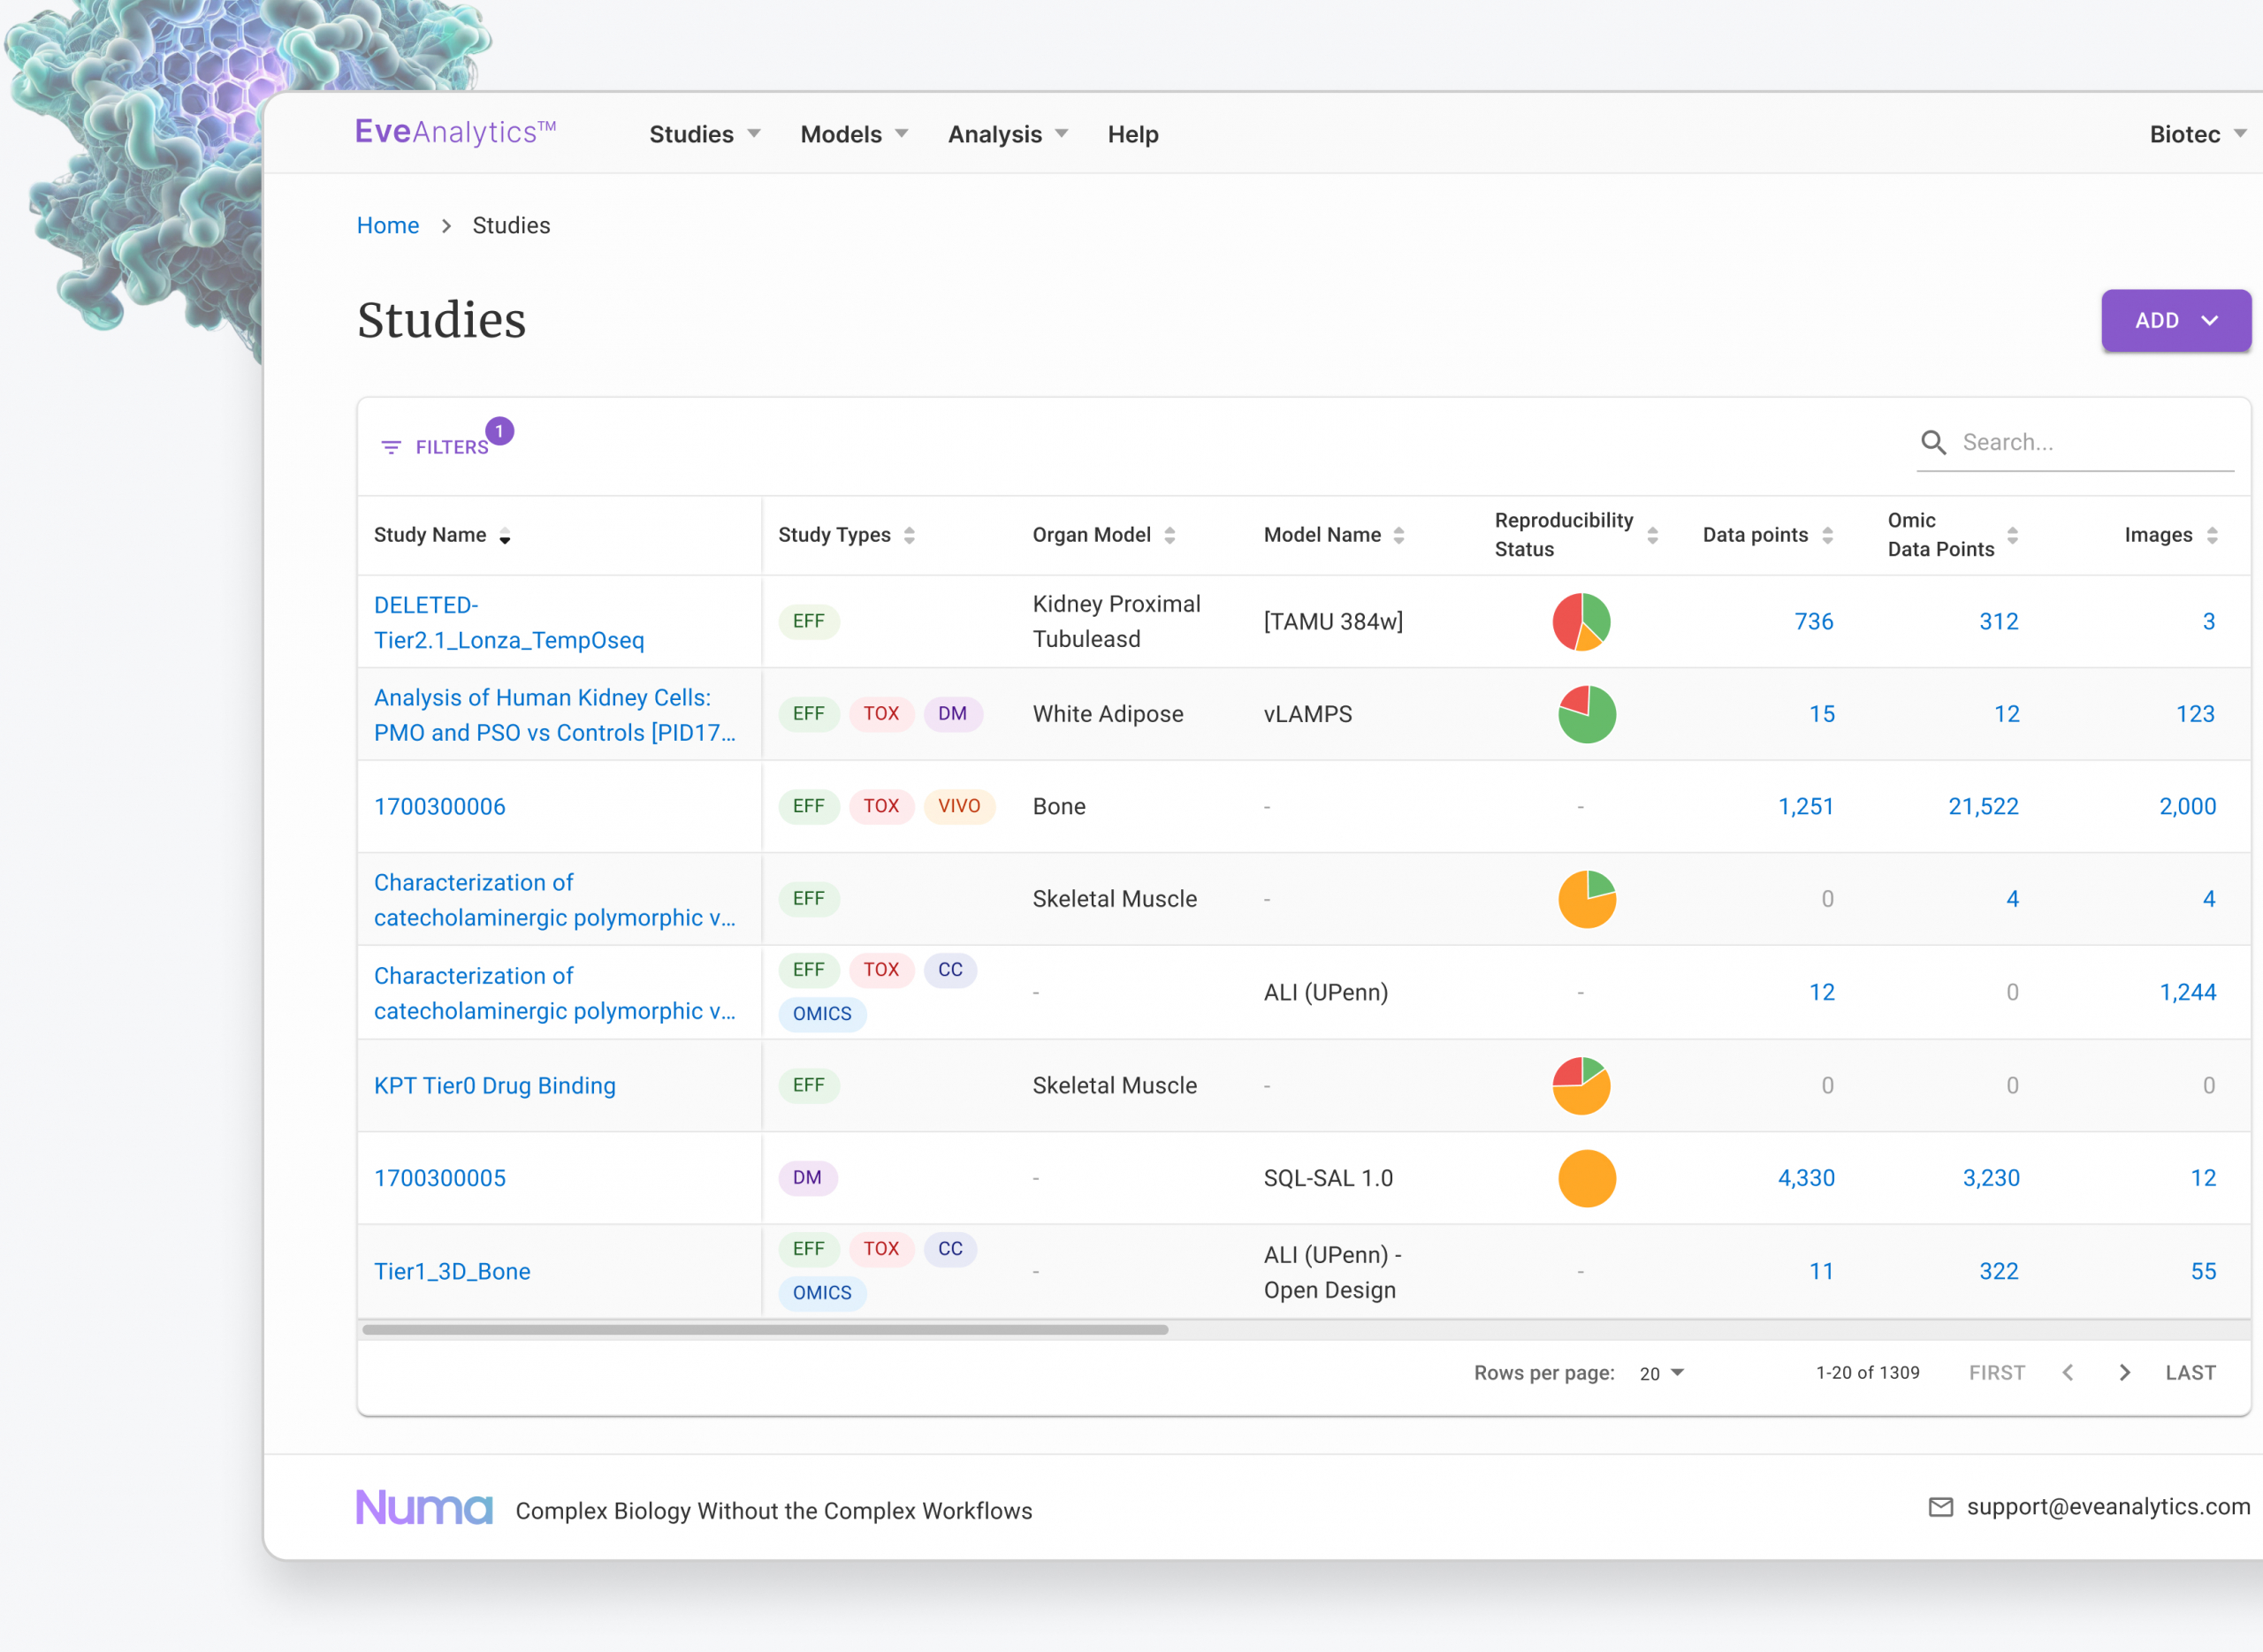The width and height of the screenshot is (2263, 1652).
Task: Click the horizontal table scrollbar
Action: tap(765, 1329)
